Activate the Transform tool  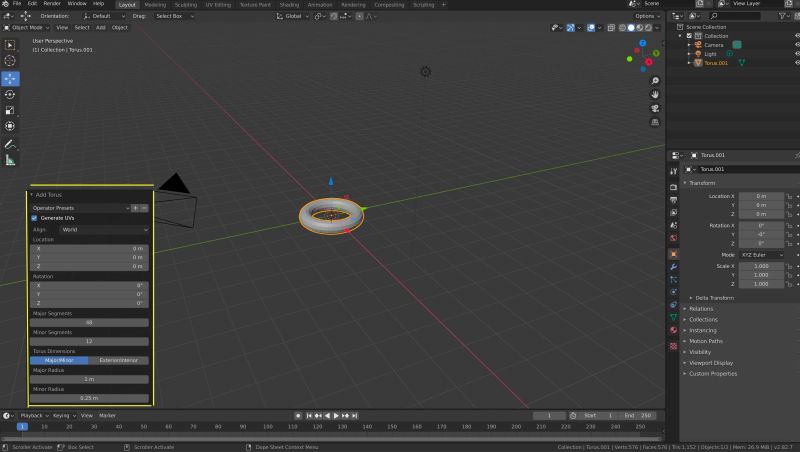[x=10, y=126]
